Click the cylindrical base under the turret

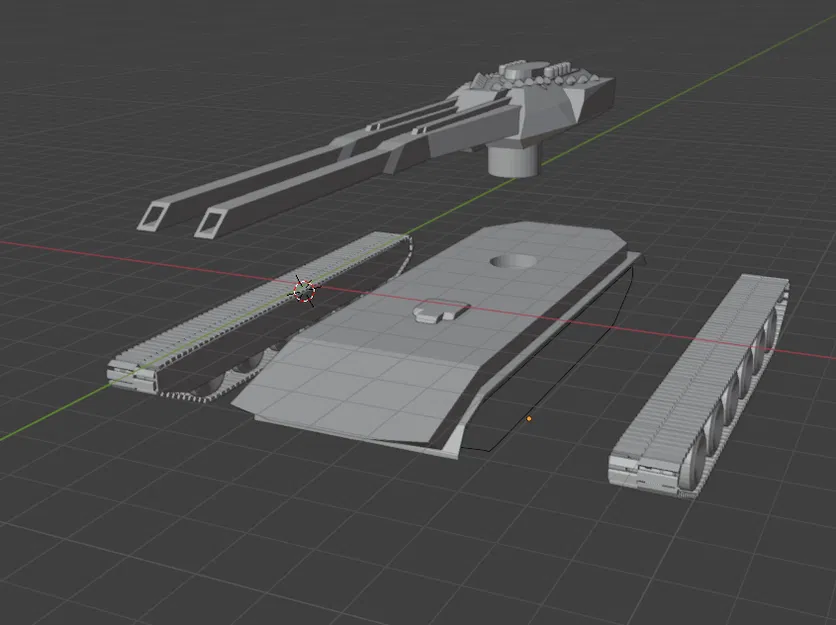pyautogui.click(x=513, y=161)
